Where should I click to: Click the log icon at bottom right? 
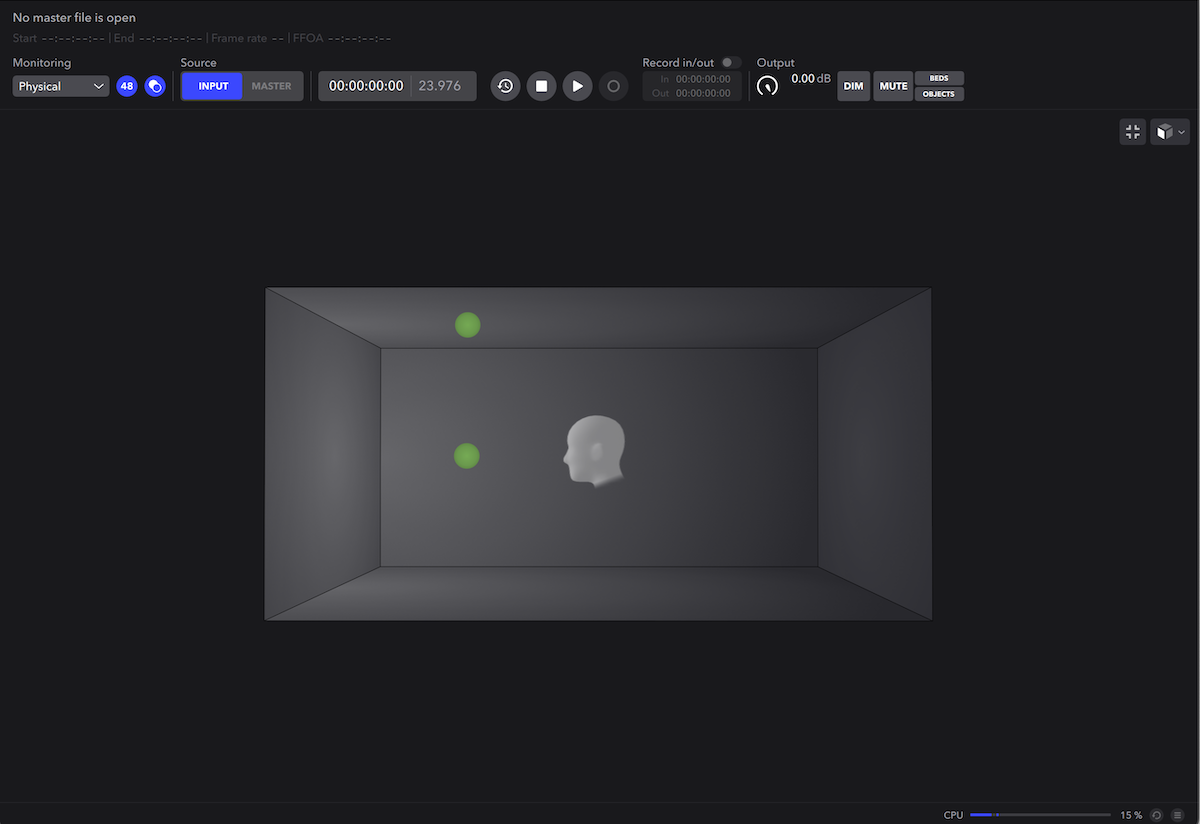tap(1176, 815)
